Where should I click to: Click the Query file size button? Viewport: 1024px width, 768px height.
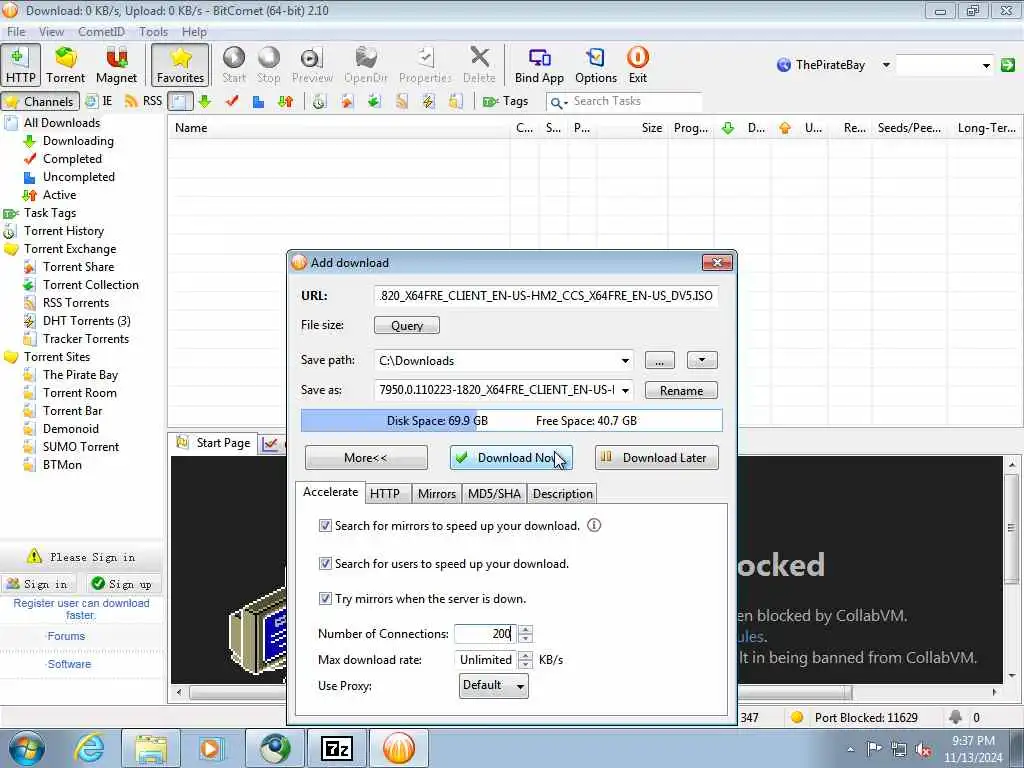(407, 325)
